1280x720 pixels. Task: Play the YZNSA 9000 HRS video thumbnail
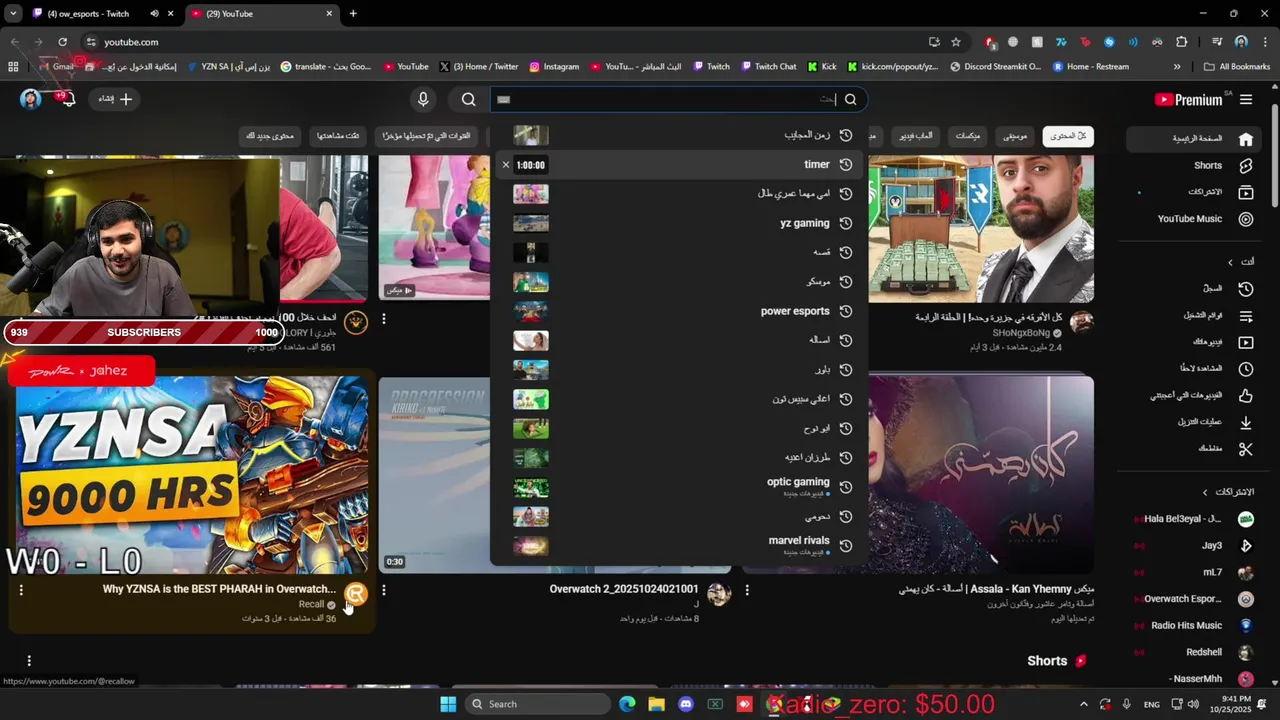(192, 475)
